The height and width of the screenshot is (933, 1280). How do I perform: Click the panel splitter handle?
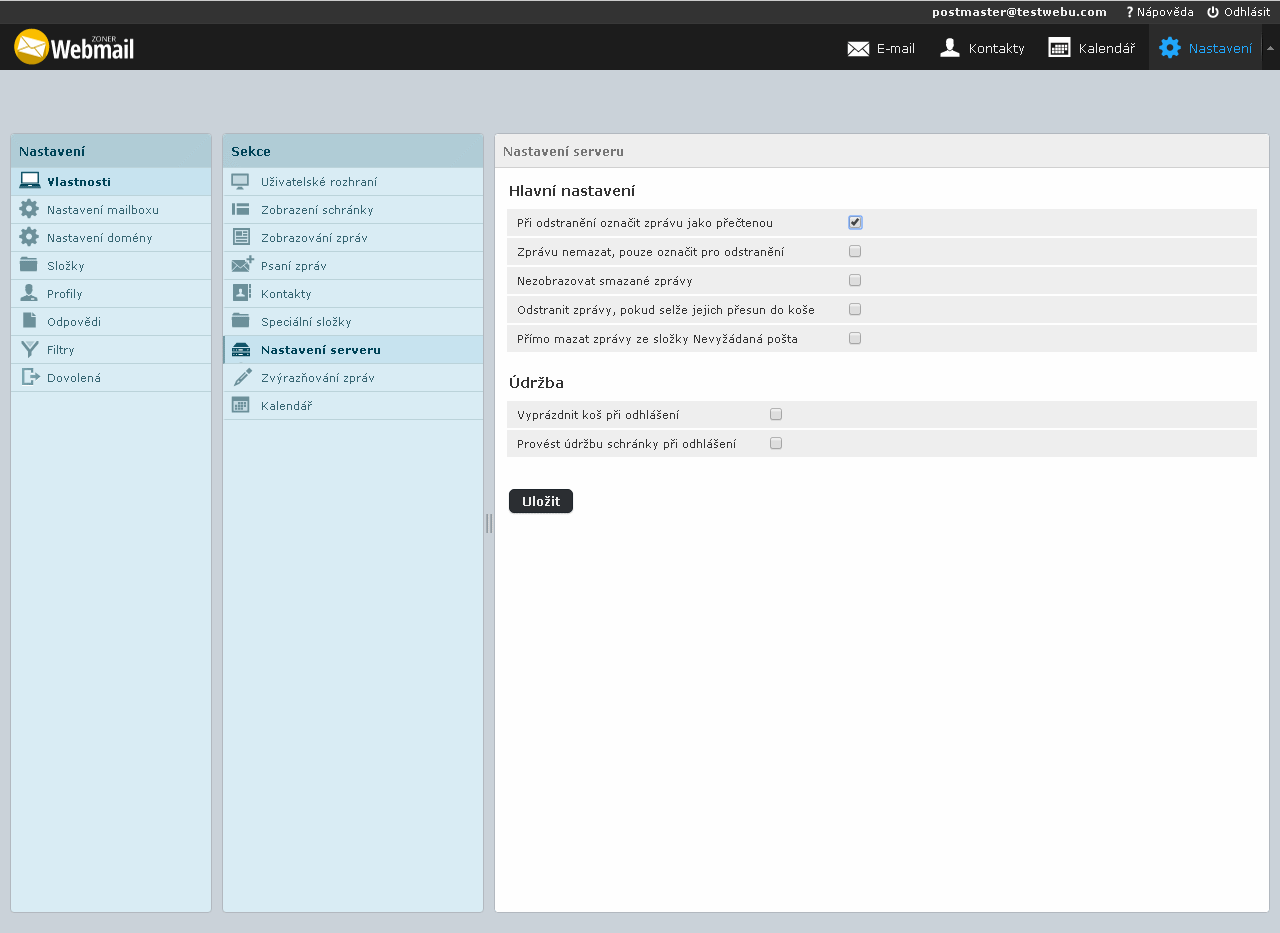(489, 523)
